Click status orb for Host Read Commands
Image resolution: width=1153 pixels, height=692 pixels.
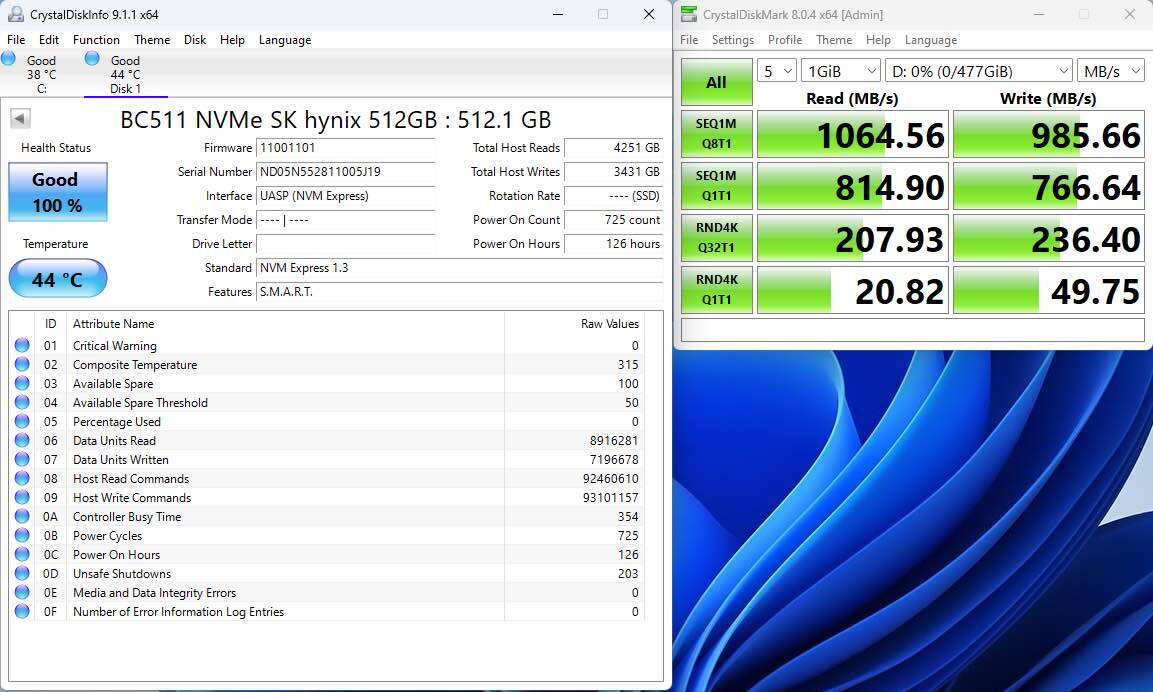[22, 478]
